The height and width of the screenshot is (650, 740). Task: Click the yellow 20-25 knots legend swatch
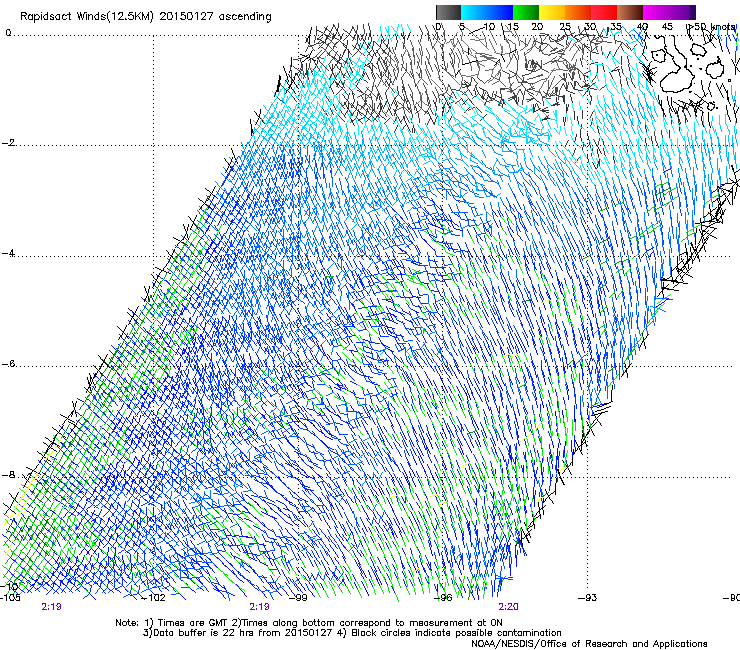(x=552, y=12)
